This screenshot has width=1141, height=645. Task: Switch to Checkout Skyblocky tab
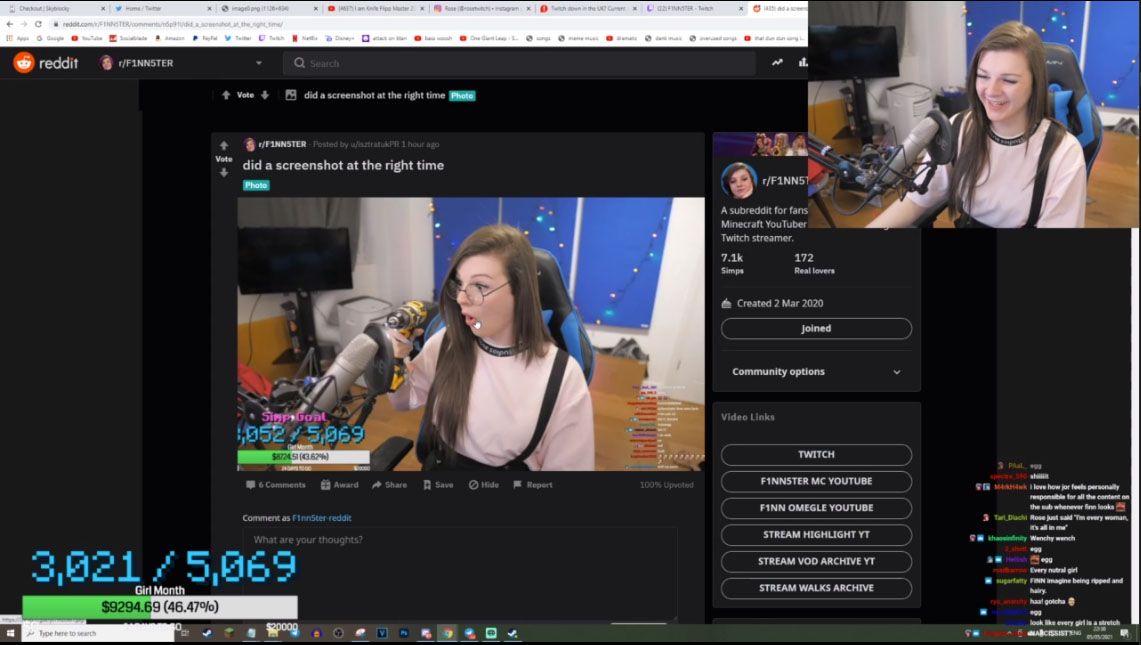[57, 9]
